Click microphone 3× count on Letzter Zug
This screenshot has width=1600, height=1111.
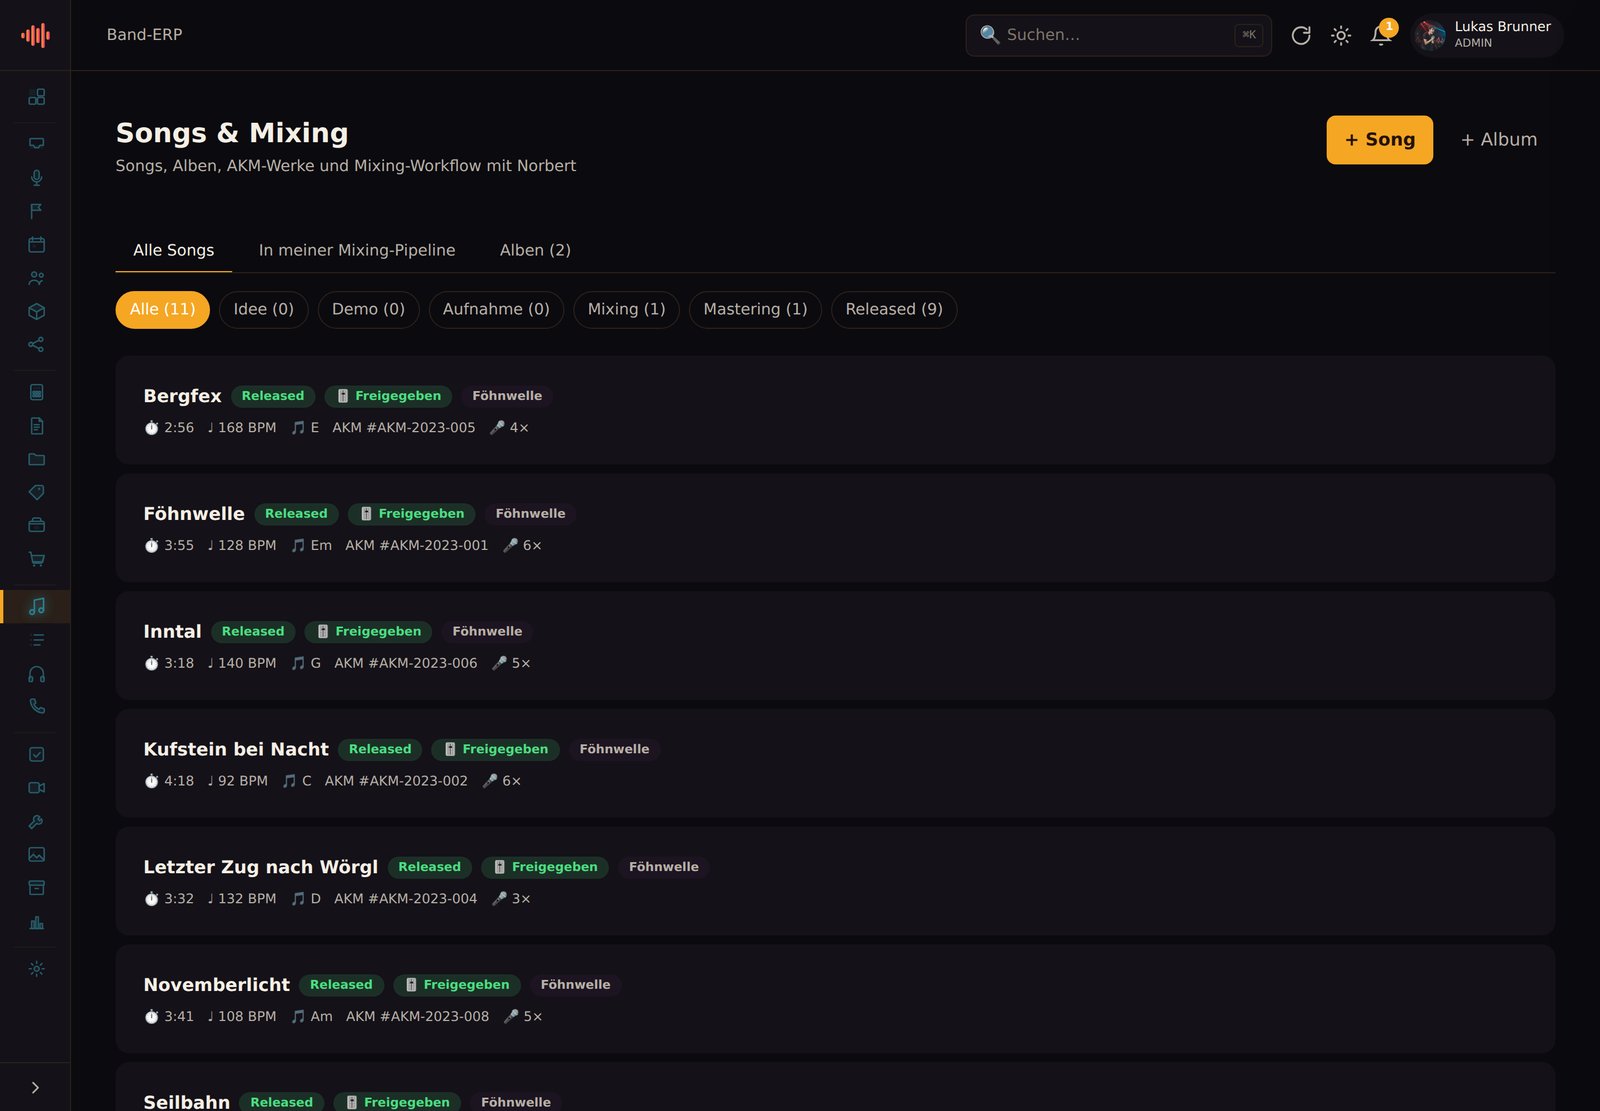point(511,899)
